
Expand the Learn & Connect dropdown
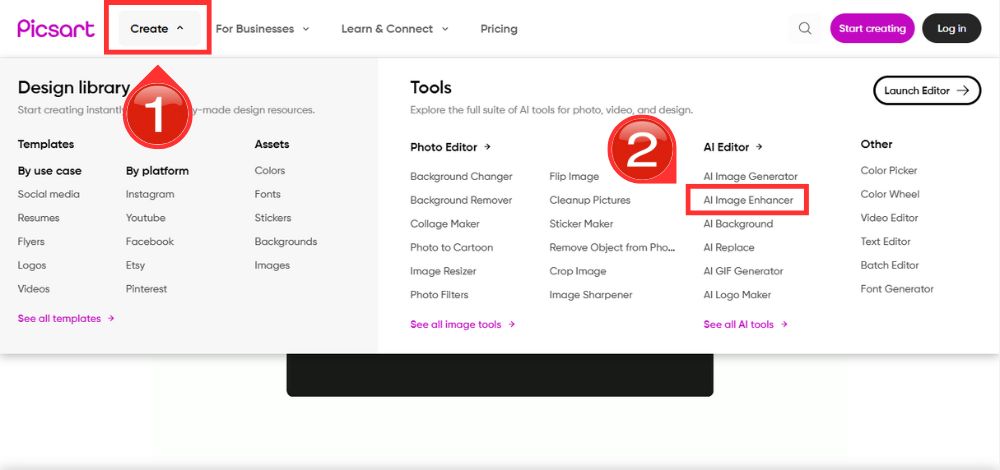pos(395,29)
